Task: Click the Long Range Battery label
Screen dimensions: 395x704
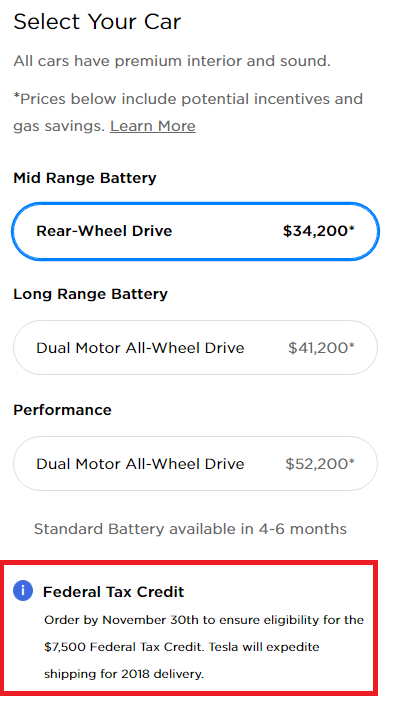Action: [90, 294]
